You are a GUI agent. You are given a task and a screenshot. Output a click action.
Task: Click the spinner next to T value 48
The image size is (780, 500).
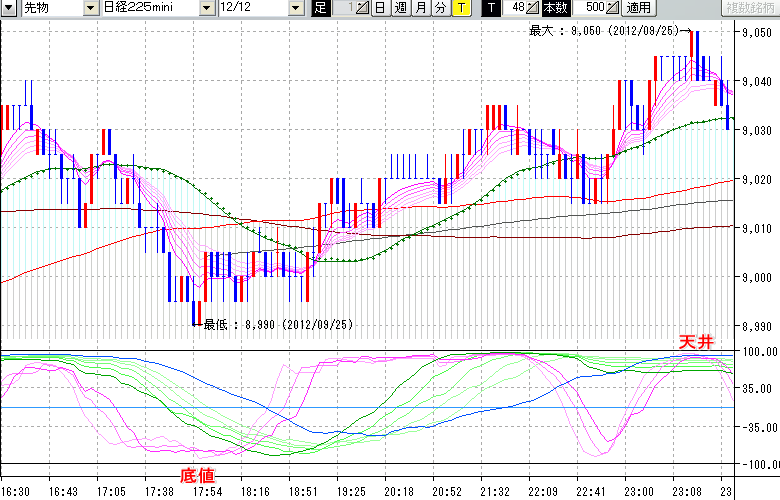point(532,8)
